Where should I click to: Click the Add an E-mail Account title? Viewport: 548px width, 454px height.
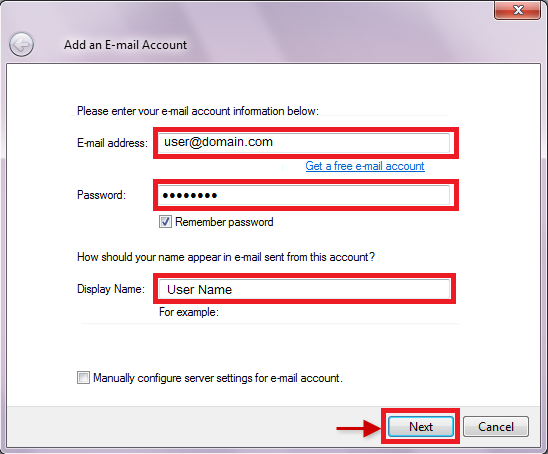[x=125, y=45]
